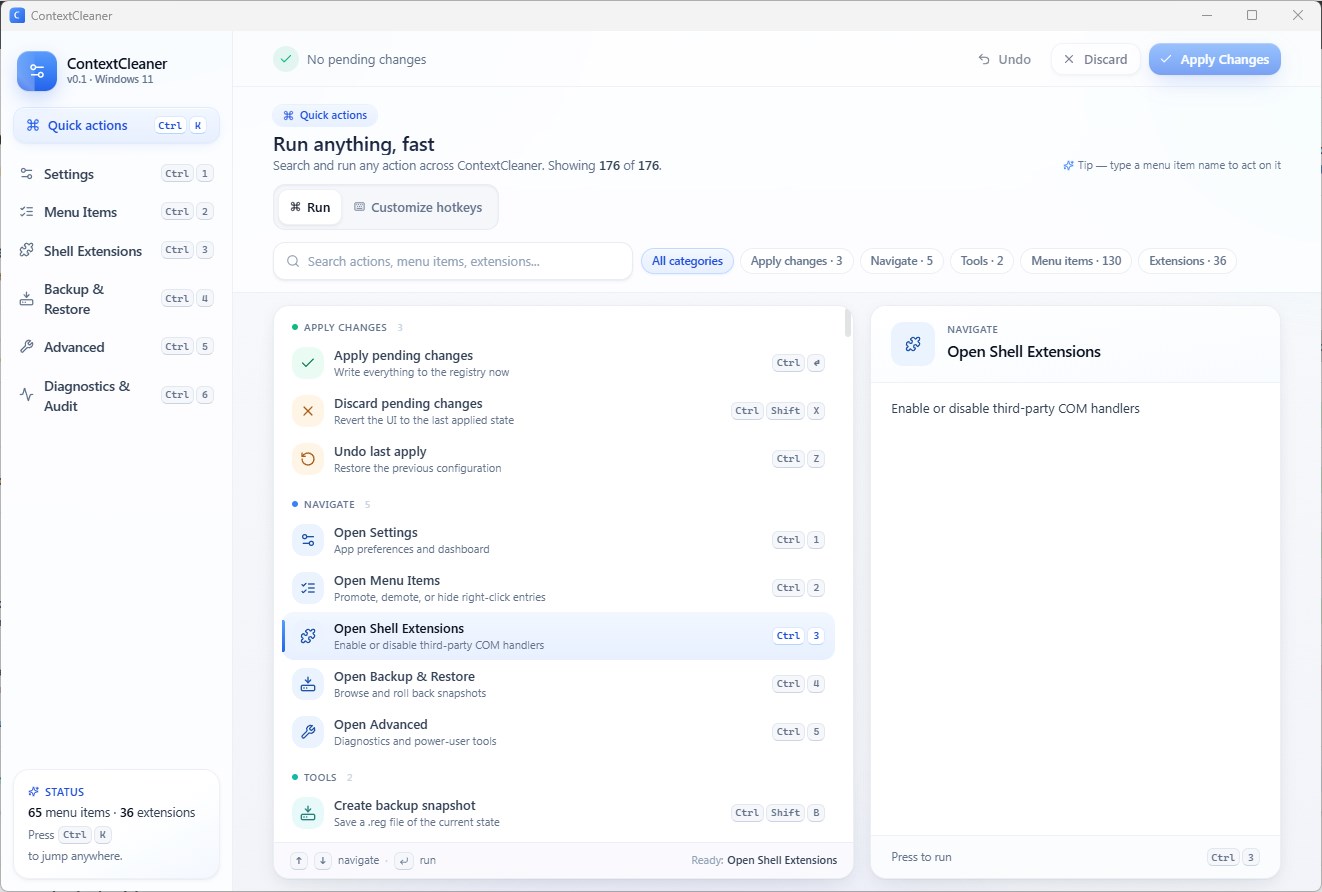Click the TOOLS section header
Viewport: 1322px width, 892px height.
click(322, 777)
